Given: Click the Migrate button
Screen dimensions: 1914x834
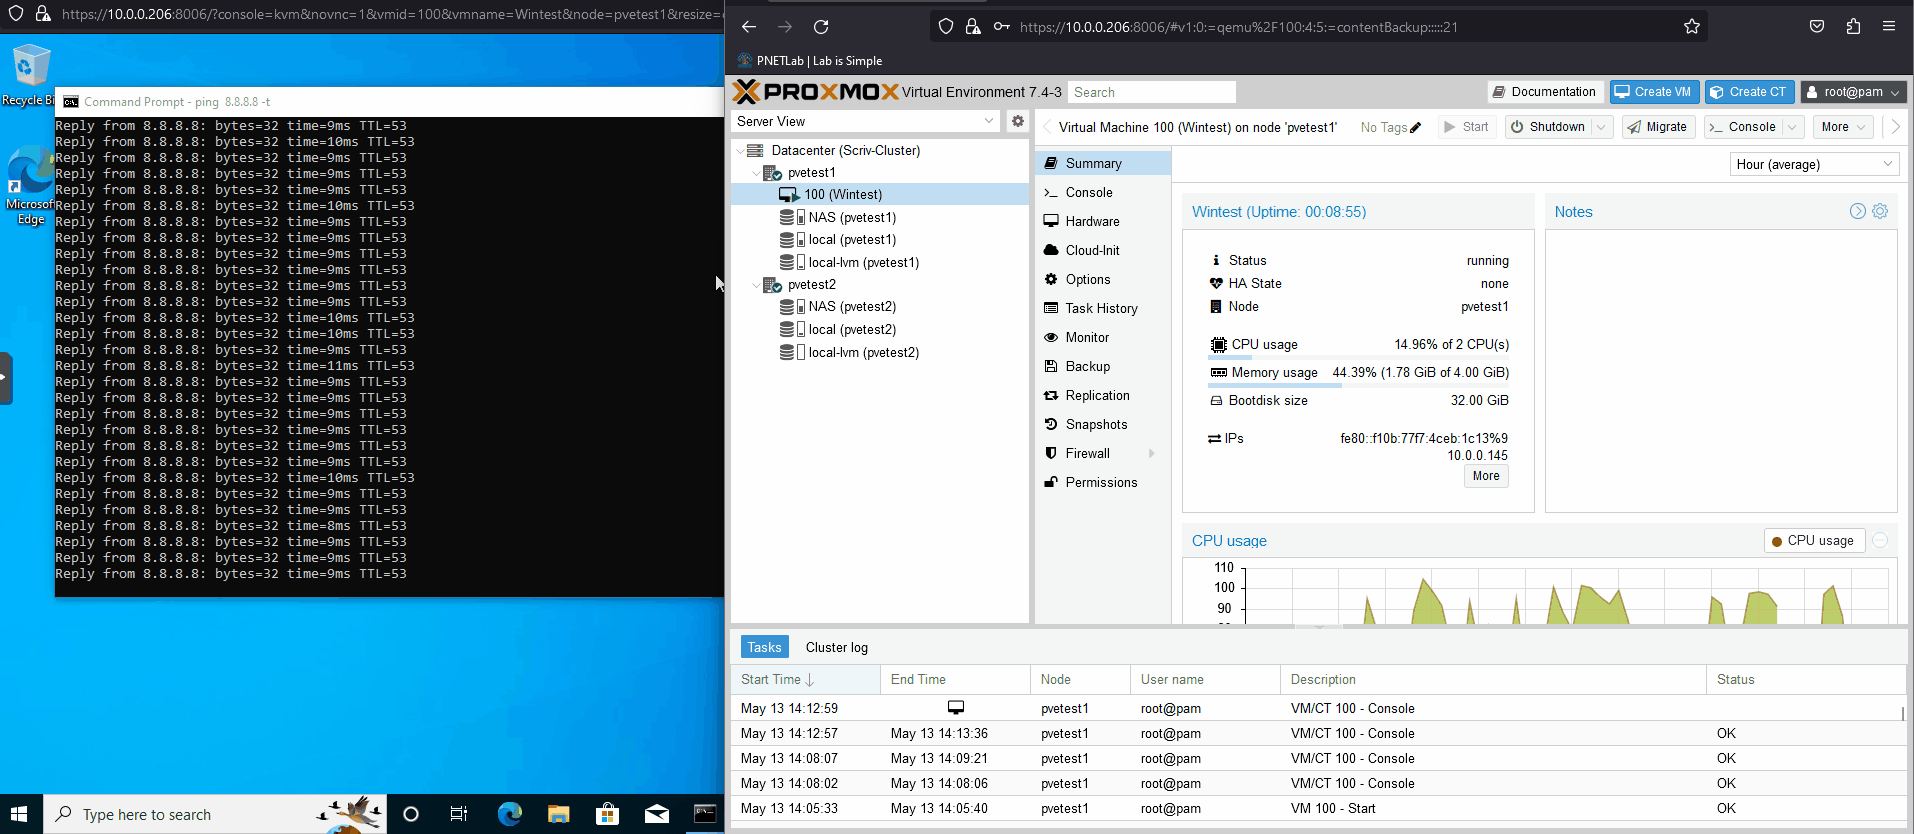Looking at the screenshot, I should (1658, 127).
